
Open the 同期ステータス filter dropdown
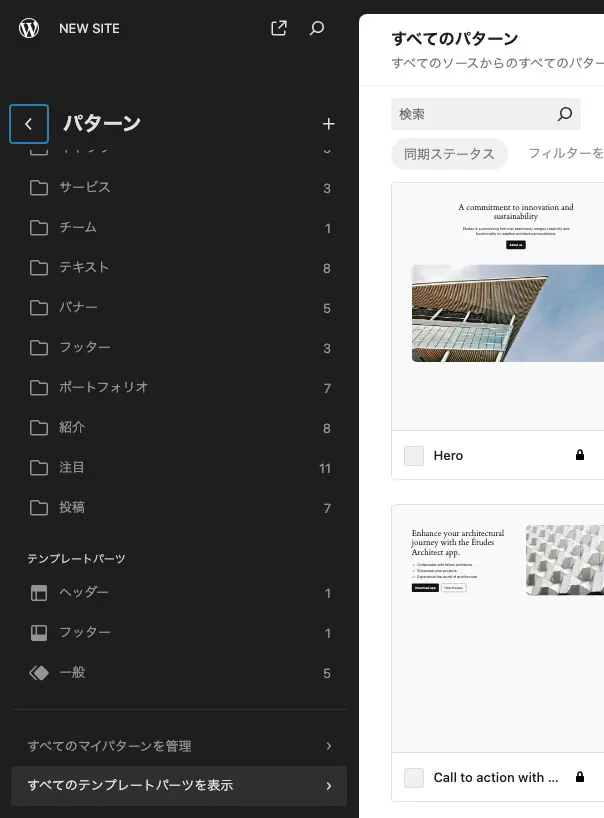pos(449,154)
